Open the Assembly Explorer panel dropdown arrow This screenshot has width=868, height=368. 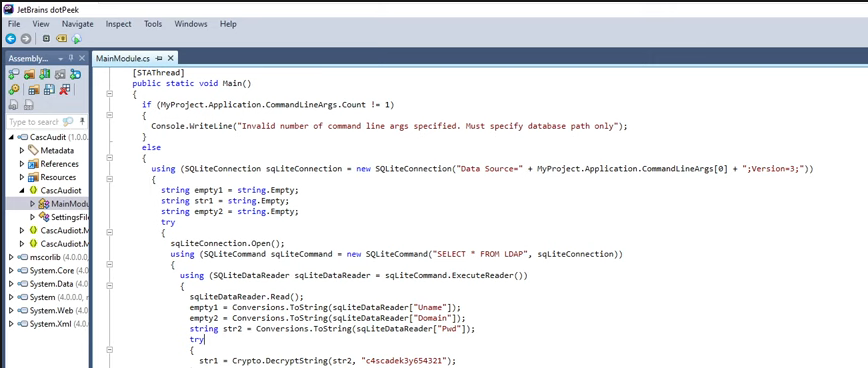[60, 59]
